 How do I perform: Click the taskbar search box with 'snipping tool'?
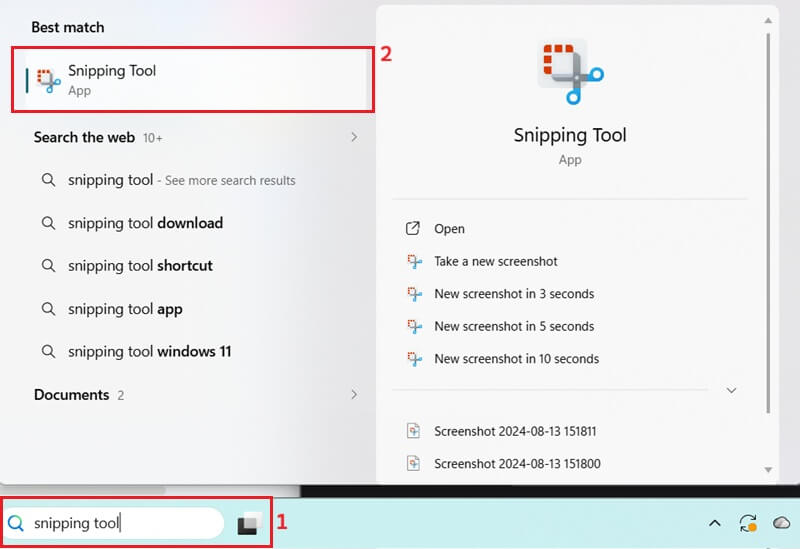click(x=114, y=523)
